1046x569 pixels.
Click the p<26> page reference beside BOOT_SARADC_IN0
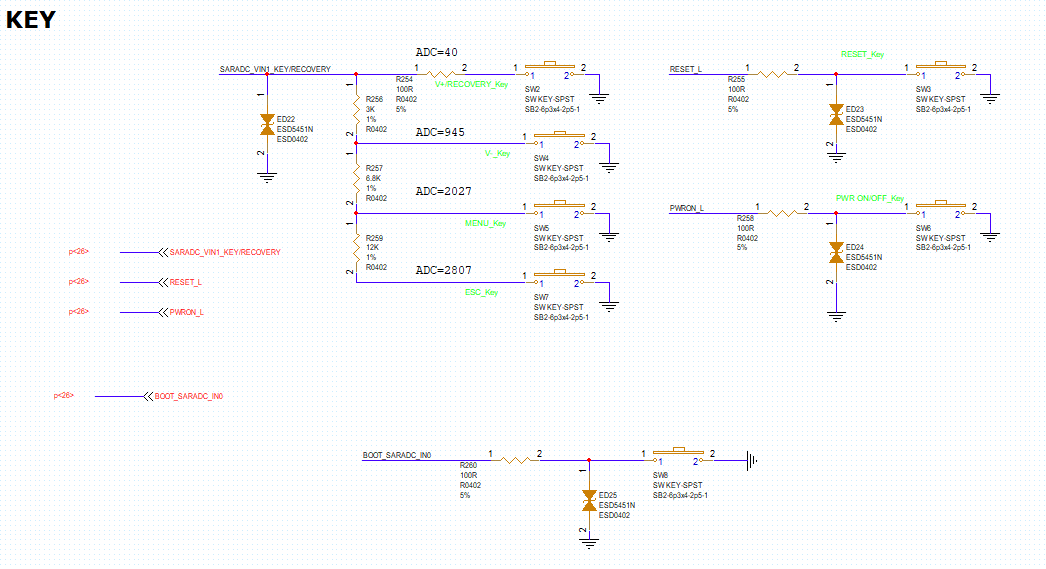[63, 396]
